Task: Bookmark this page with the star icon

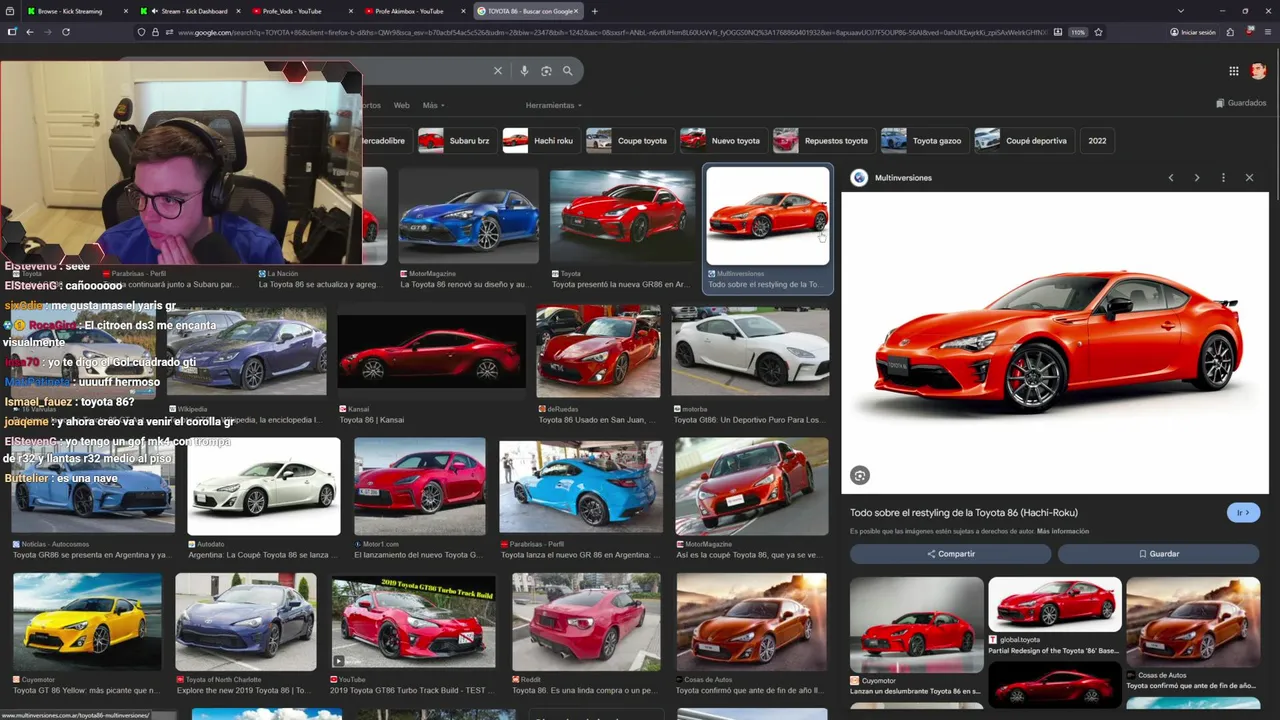Action: (1098, 32)
